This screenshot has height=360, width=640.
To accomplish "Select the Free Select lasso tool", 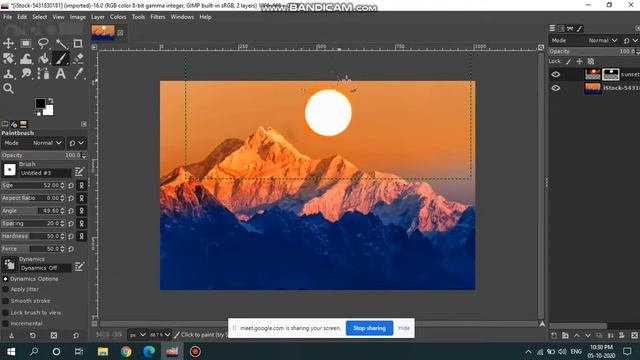I will pos(43,43).
